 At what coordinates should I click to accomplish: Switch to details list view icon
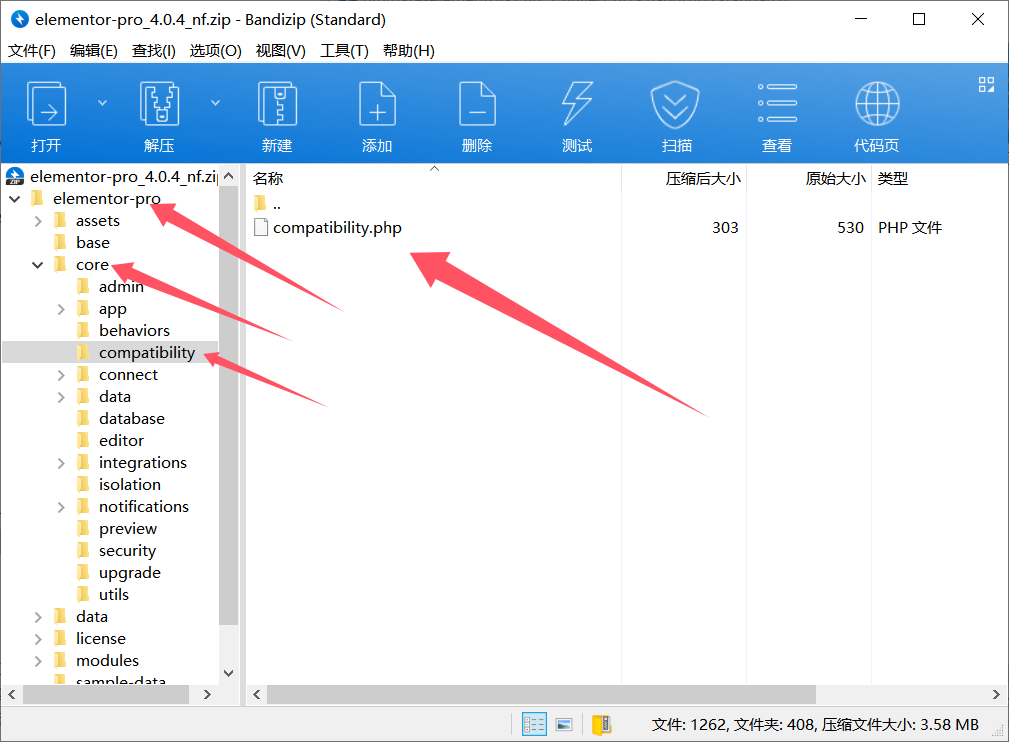(x=534, y=725)
